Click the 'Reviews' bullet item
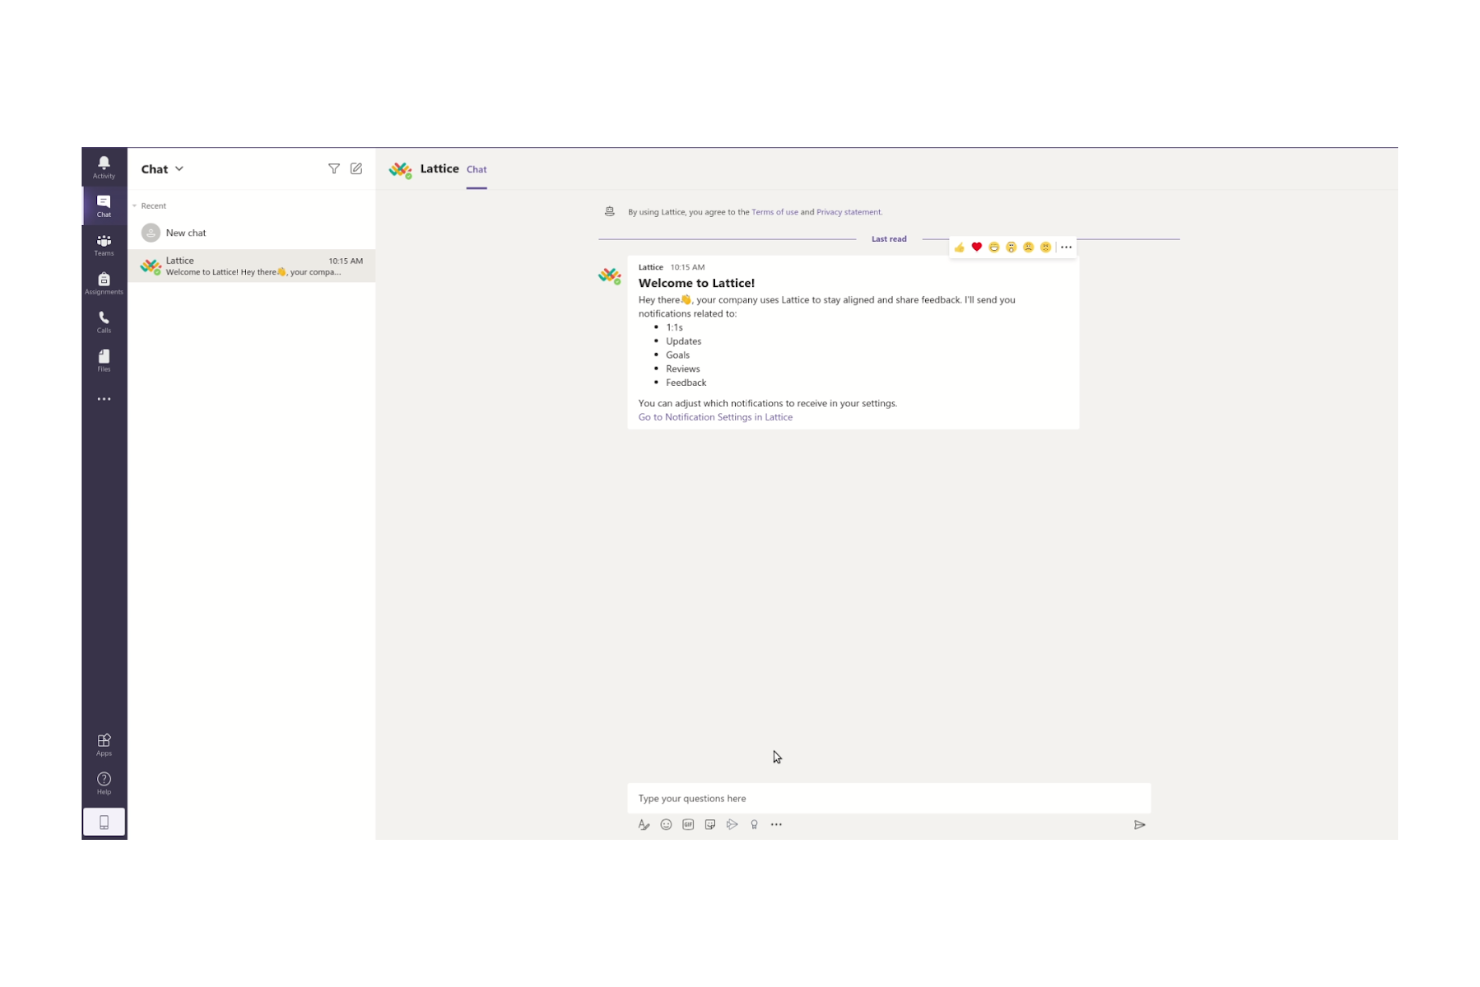This screenshot has height=987, width=1480. click(683, 369)
